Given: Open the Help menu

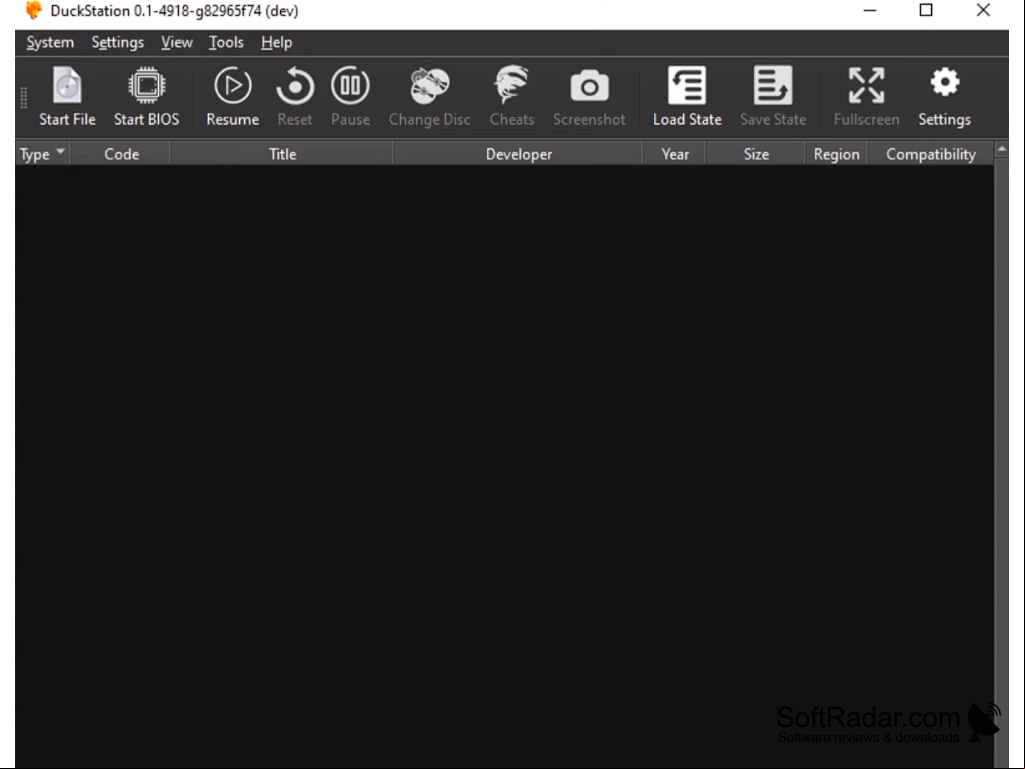Looking at the screenshot, I should (x=277, y=43).
